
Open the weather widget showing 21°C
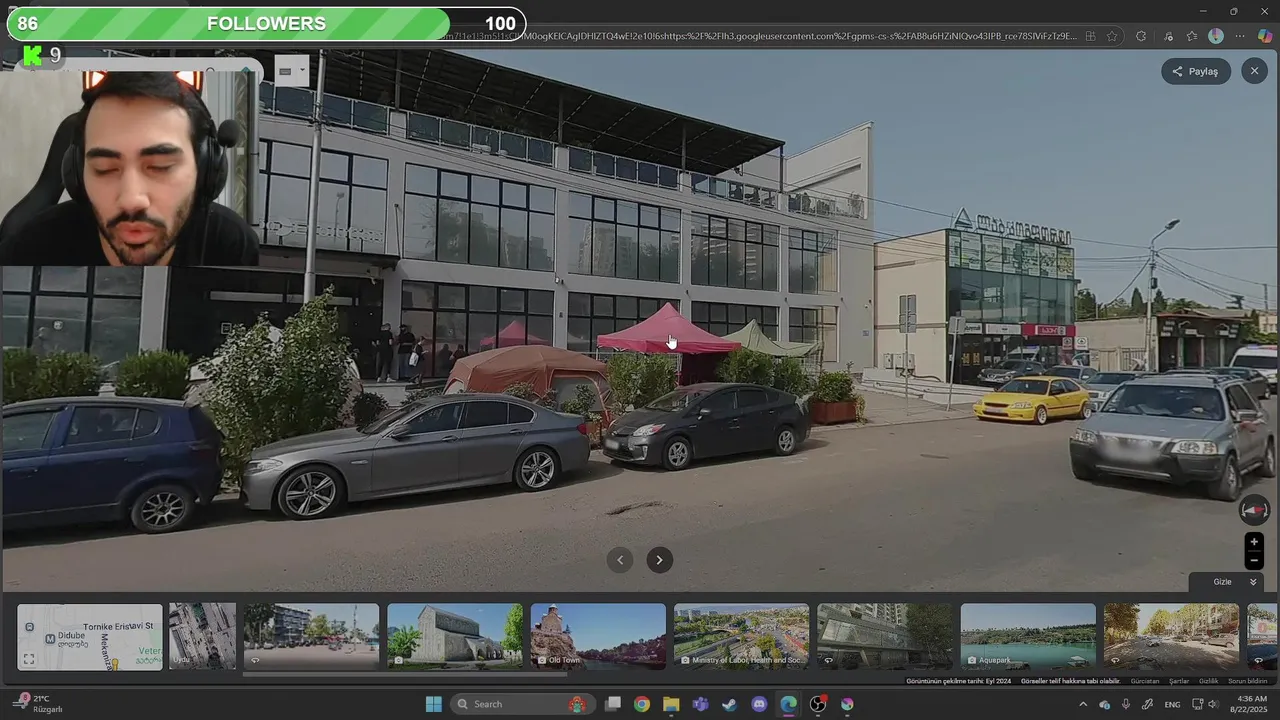[x=40, y=703]
